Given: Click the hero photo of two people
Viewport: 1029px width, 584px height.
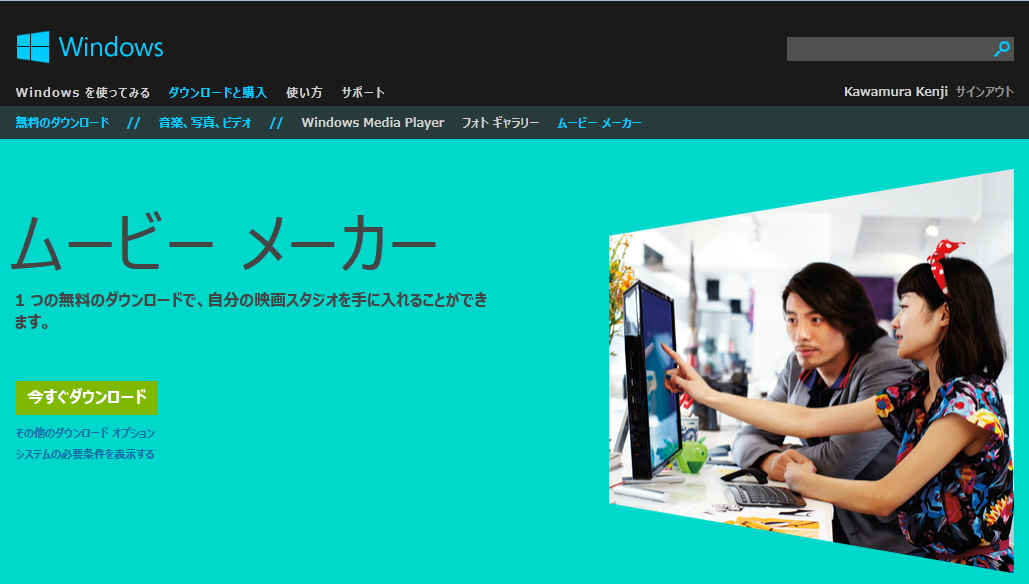Looking at the screenshot, I should 811,371.
